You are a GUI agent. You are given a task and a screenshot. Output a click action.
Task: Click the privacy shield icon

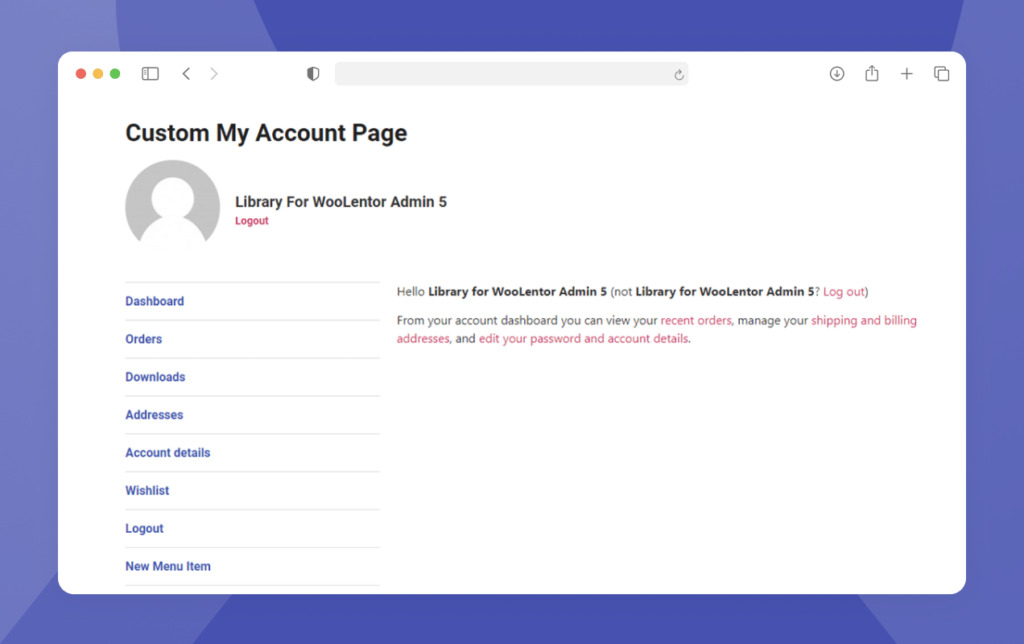coord(313,74)
